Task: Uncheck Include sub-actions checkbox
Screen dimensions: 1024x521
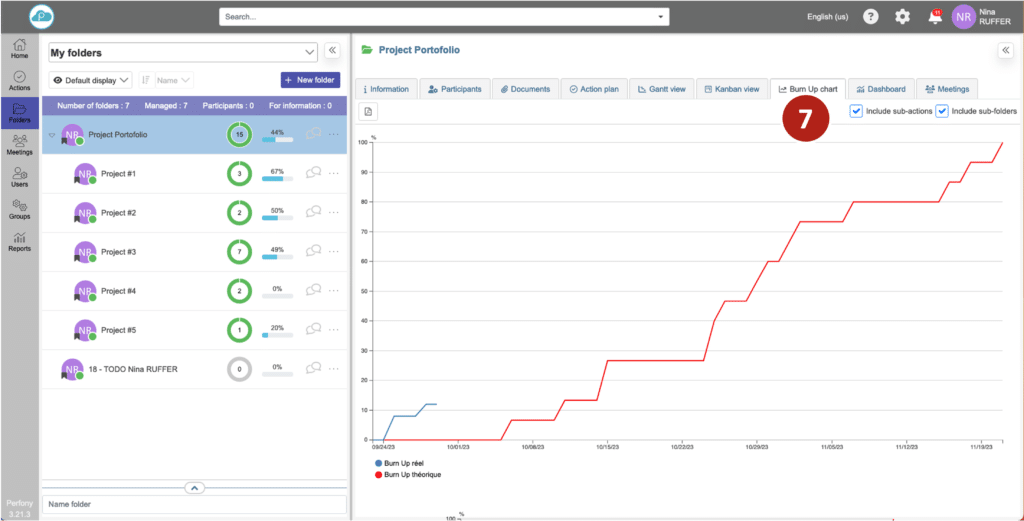Action: pos(856,111)
